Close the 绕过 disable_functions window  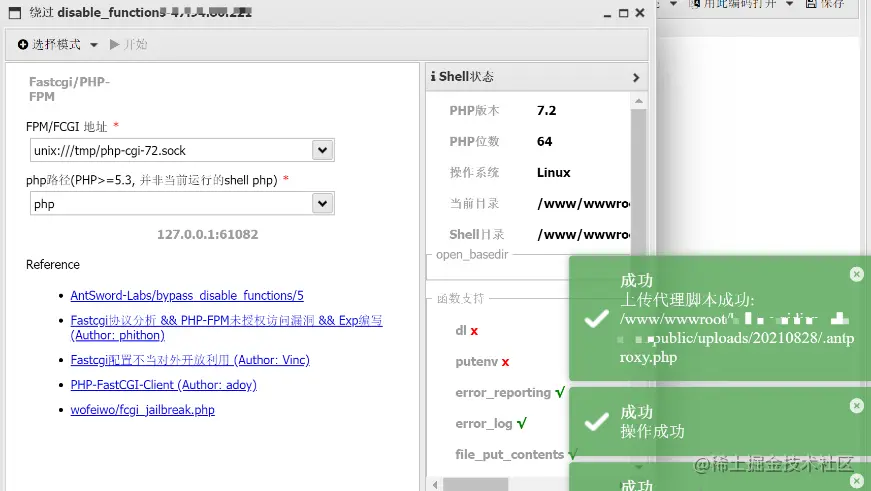click(640, 13)
